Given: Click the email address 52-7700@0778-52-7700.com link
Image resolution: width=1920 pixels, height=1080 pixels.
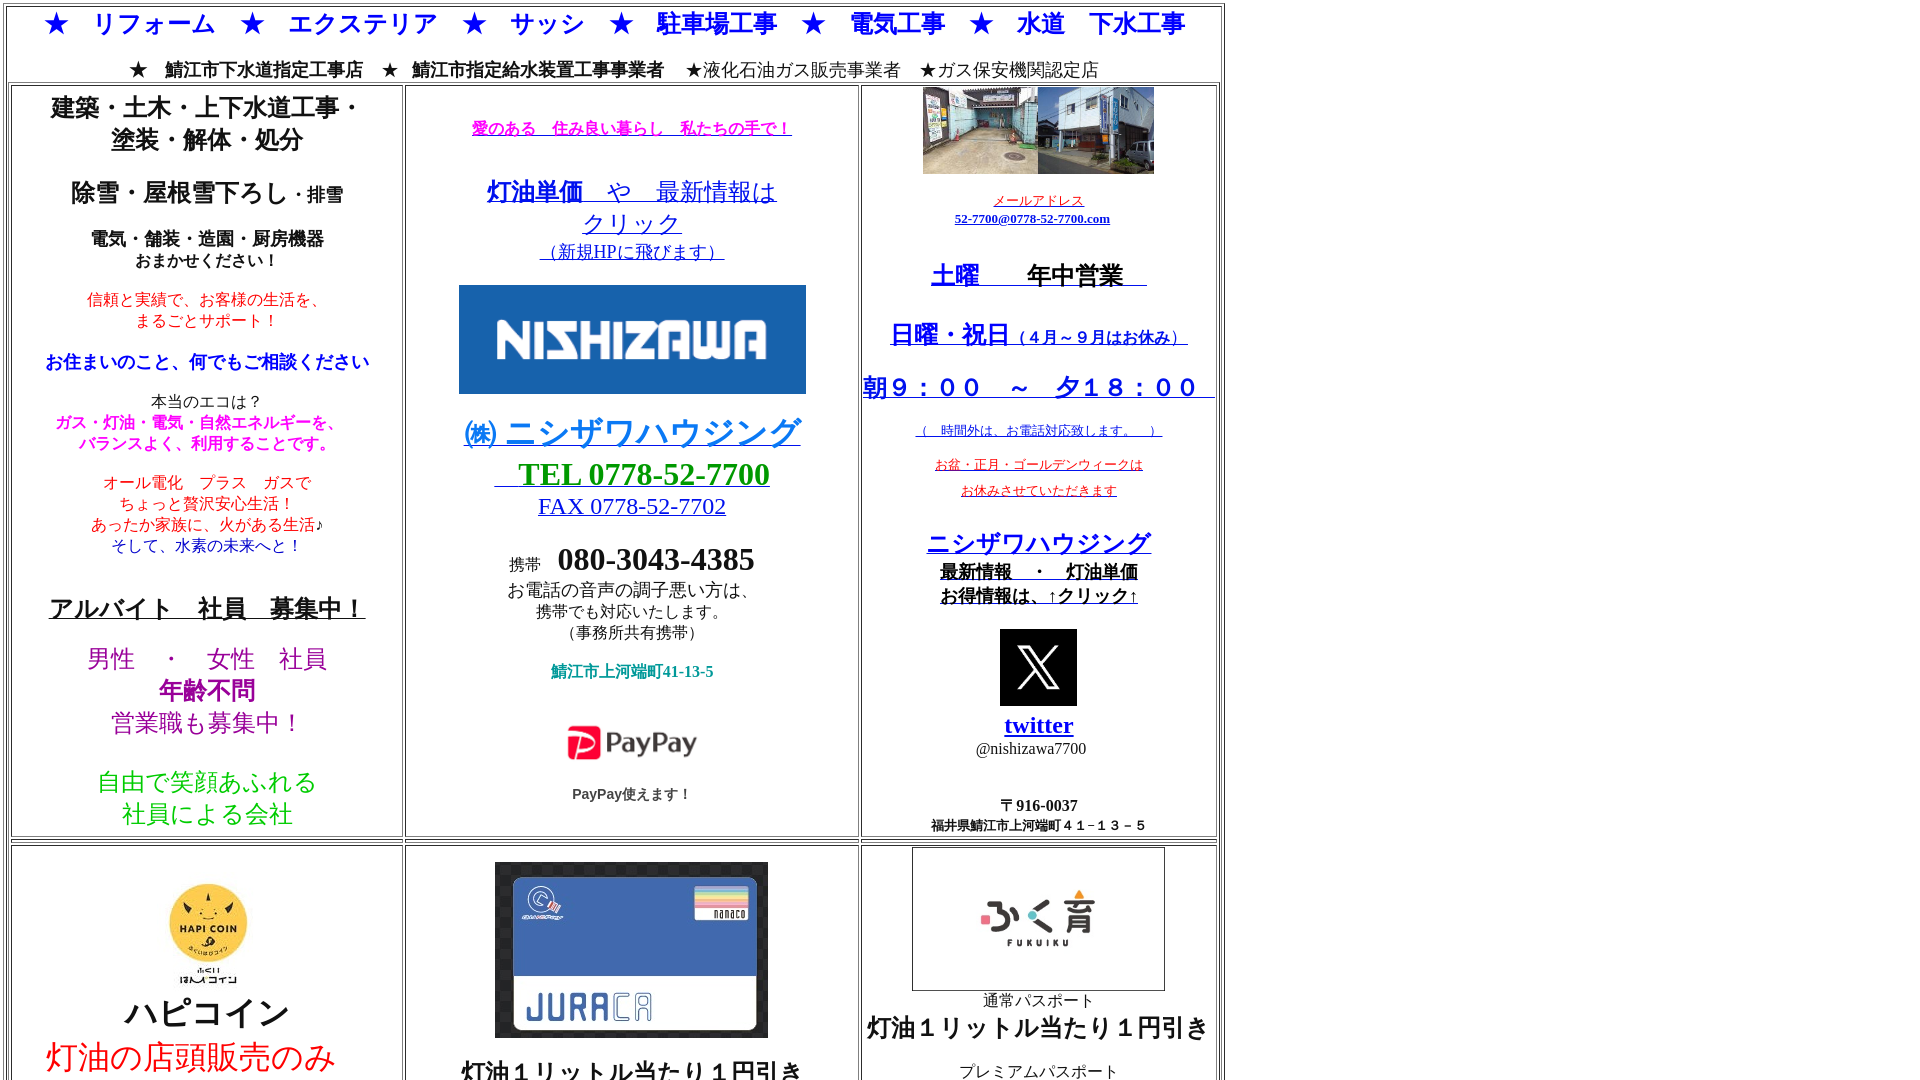Looking at the screenshot, I should (1032, 219).
